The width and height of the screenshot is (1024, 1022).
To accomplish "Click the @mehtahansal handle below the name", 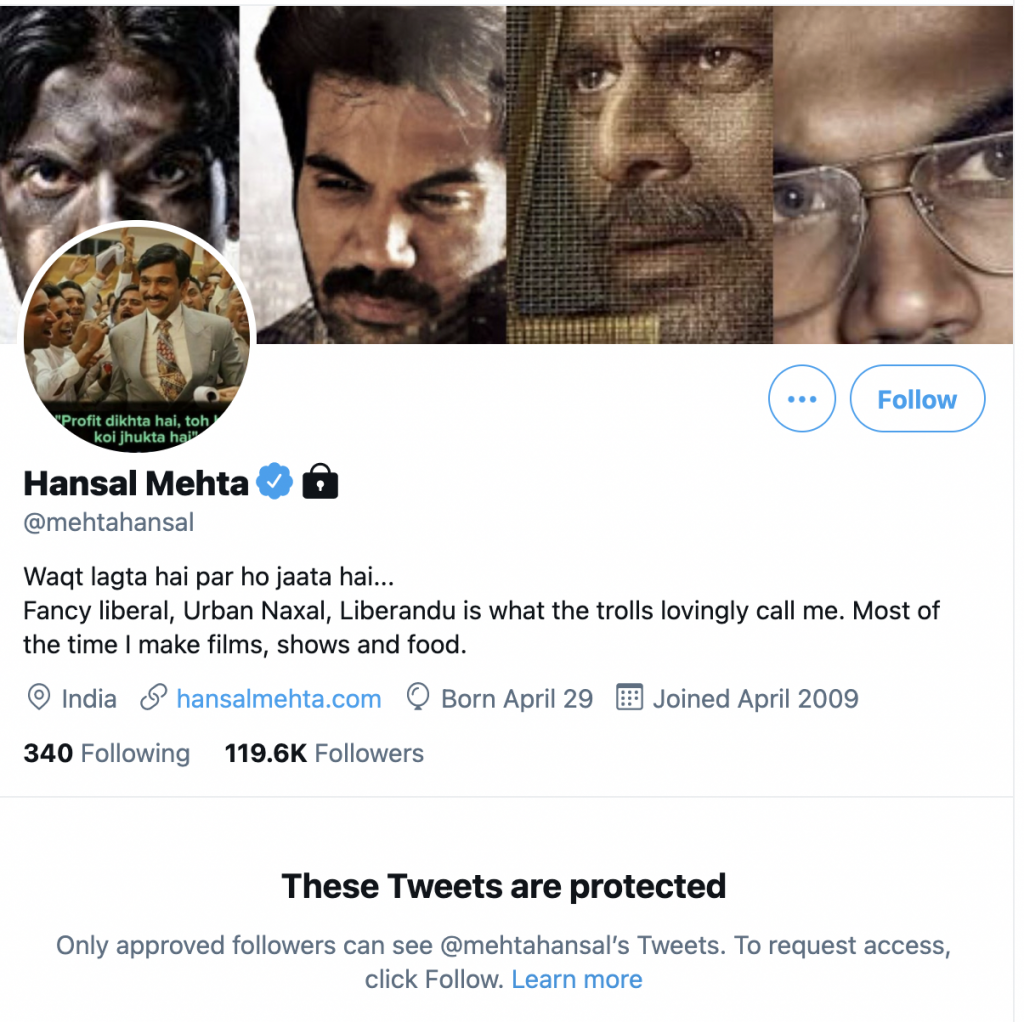I will click(108, 522).
